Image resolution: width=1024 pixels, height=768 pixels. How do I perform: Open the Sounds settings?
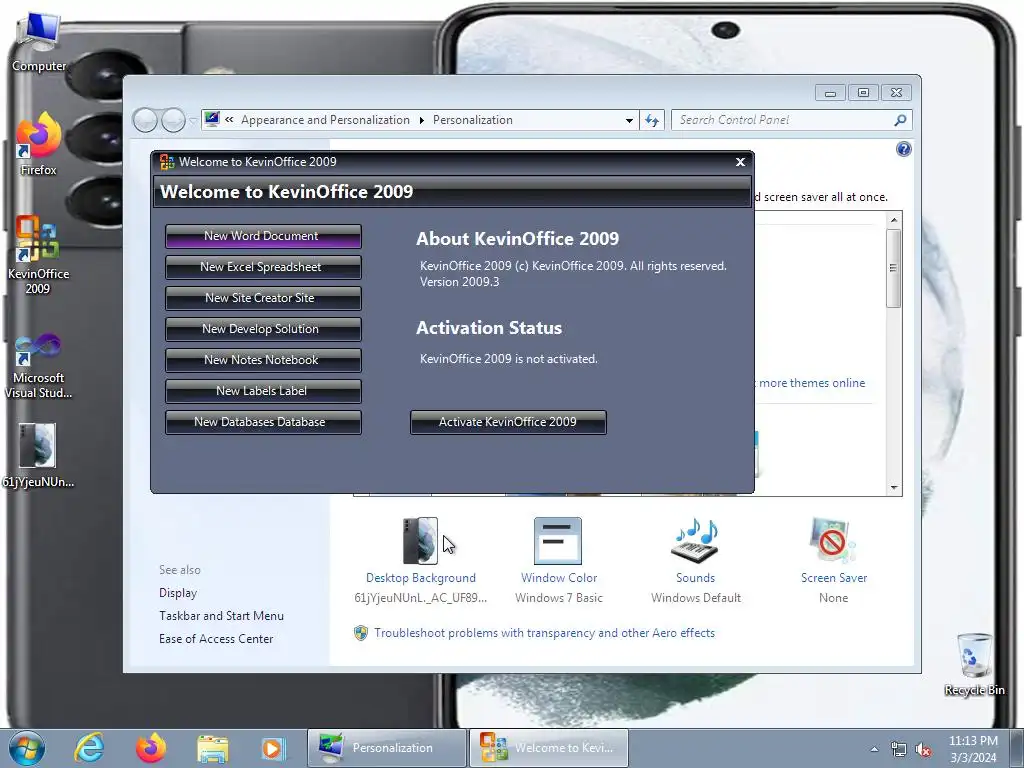(696, 560)
